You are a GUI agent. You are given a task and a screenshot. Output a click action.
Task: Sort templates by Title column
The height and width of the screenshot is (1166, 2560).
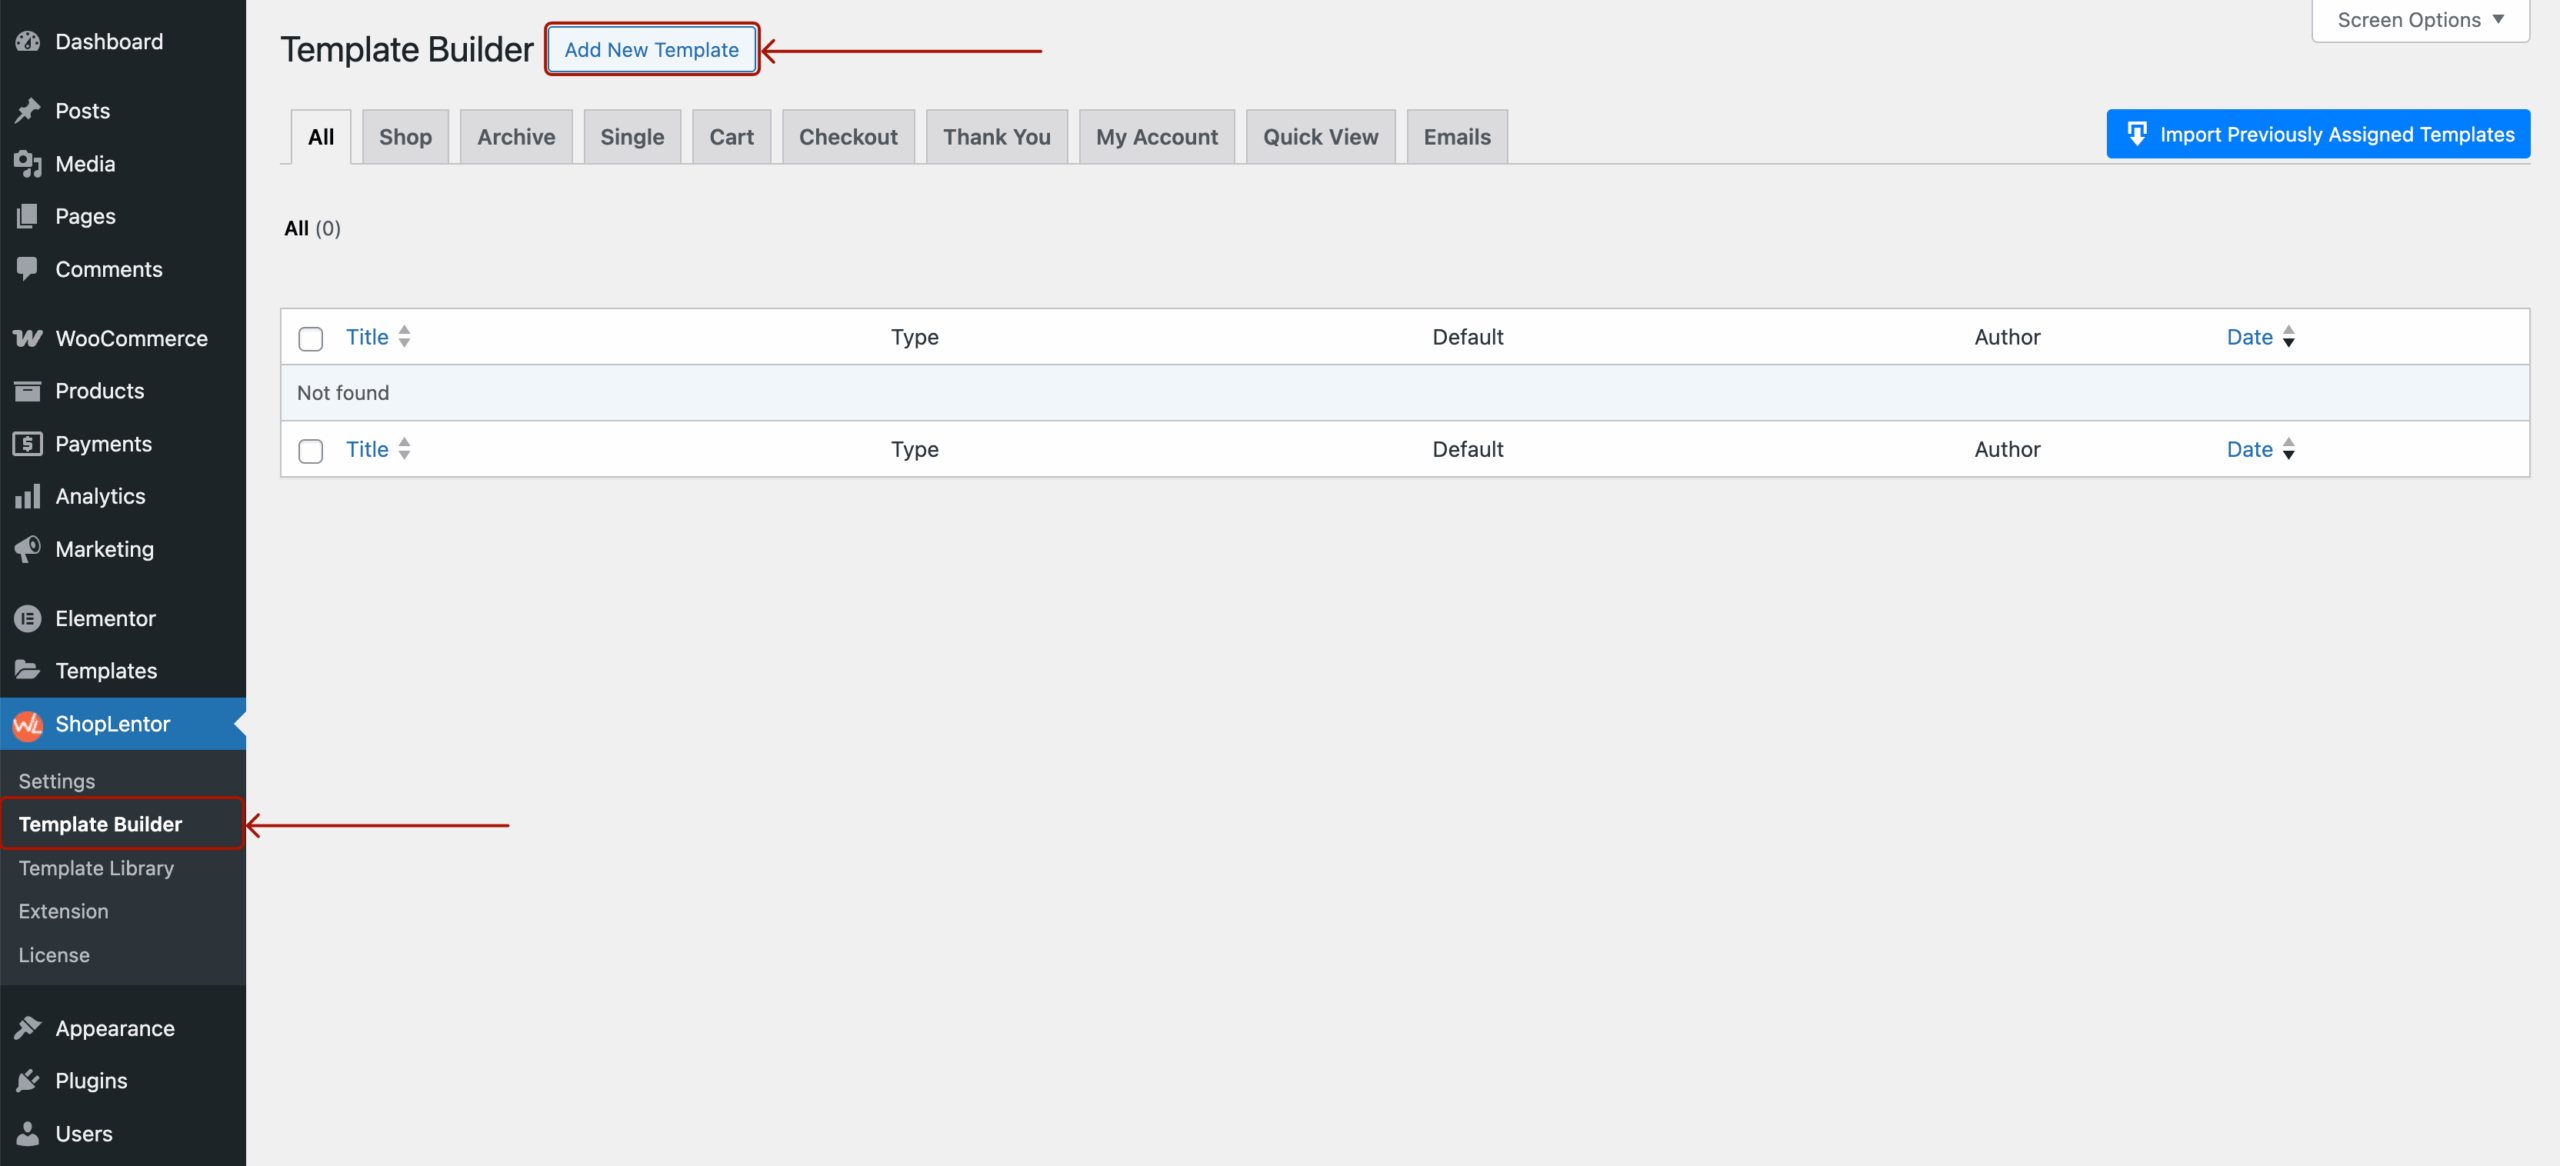click(x=367, y=337)
